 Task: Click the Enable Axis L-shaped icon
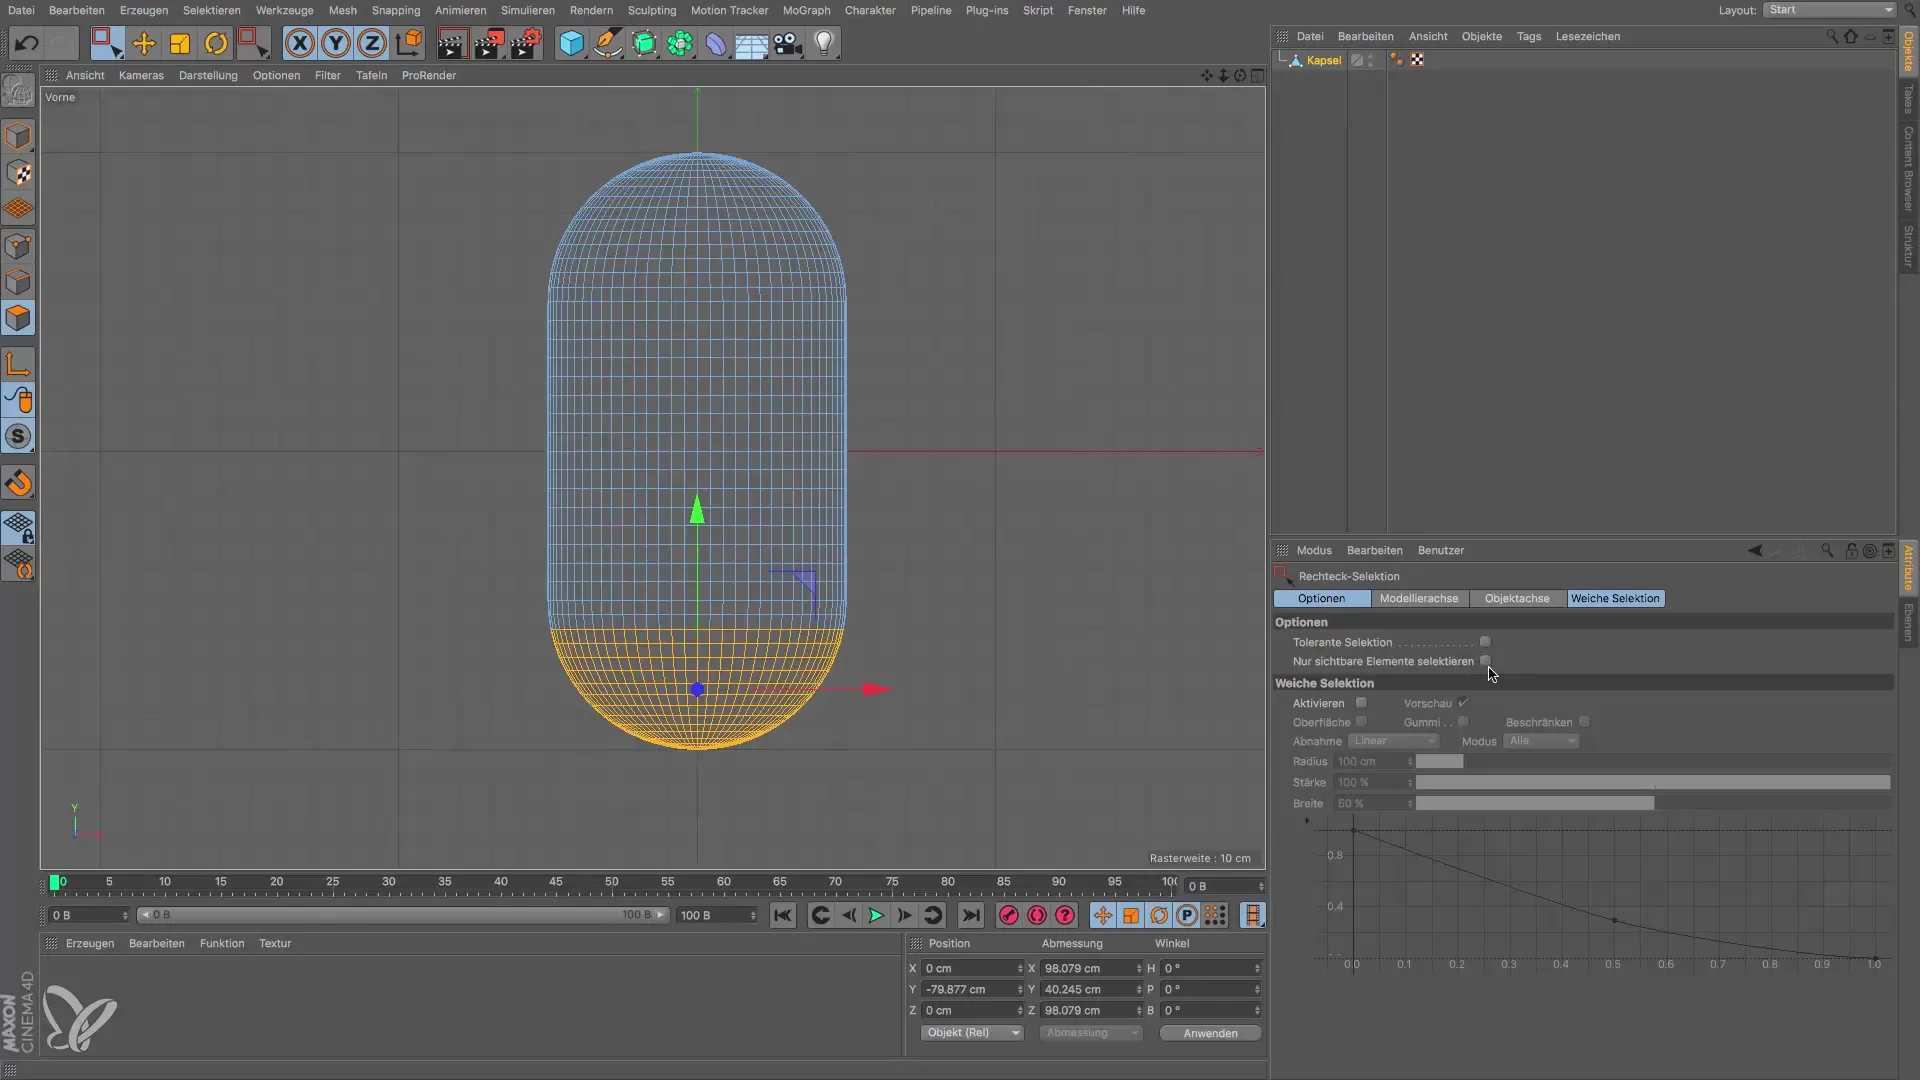click(18, 364)
